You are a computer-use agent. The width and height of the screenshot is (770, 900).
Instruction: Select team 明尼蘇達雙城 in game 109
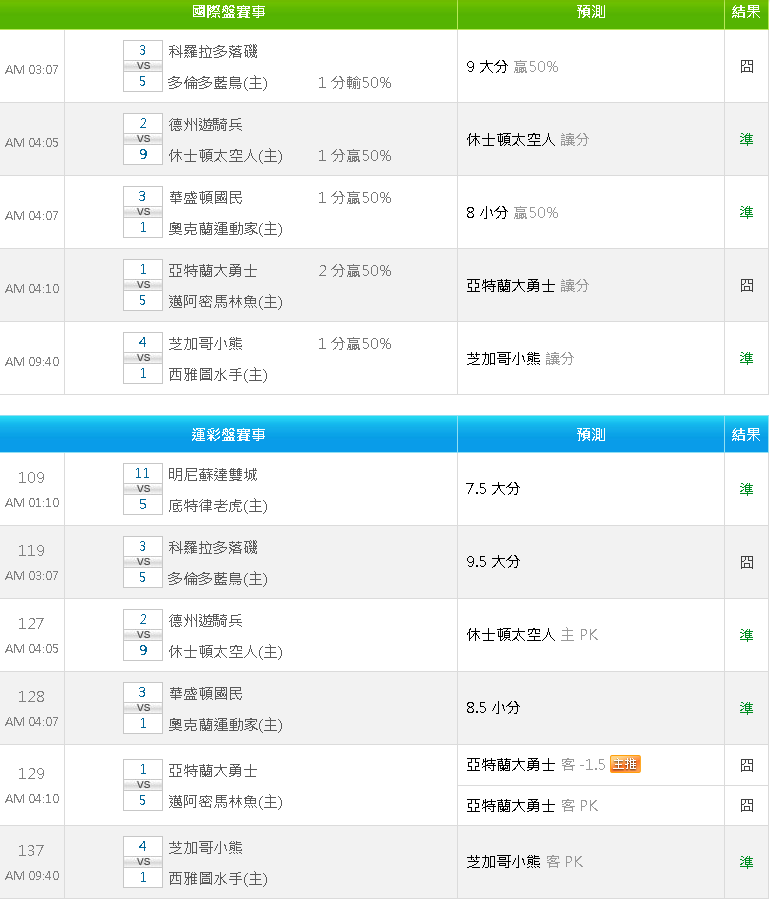[212, 474]
